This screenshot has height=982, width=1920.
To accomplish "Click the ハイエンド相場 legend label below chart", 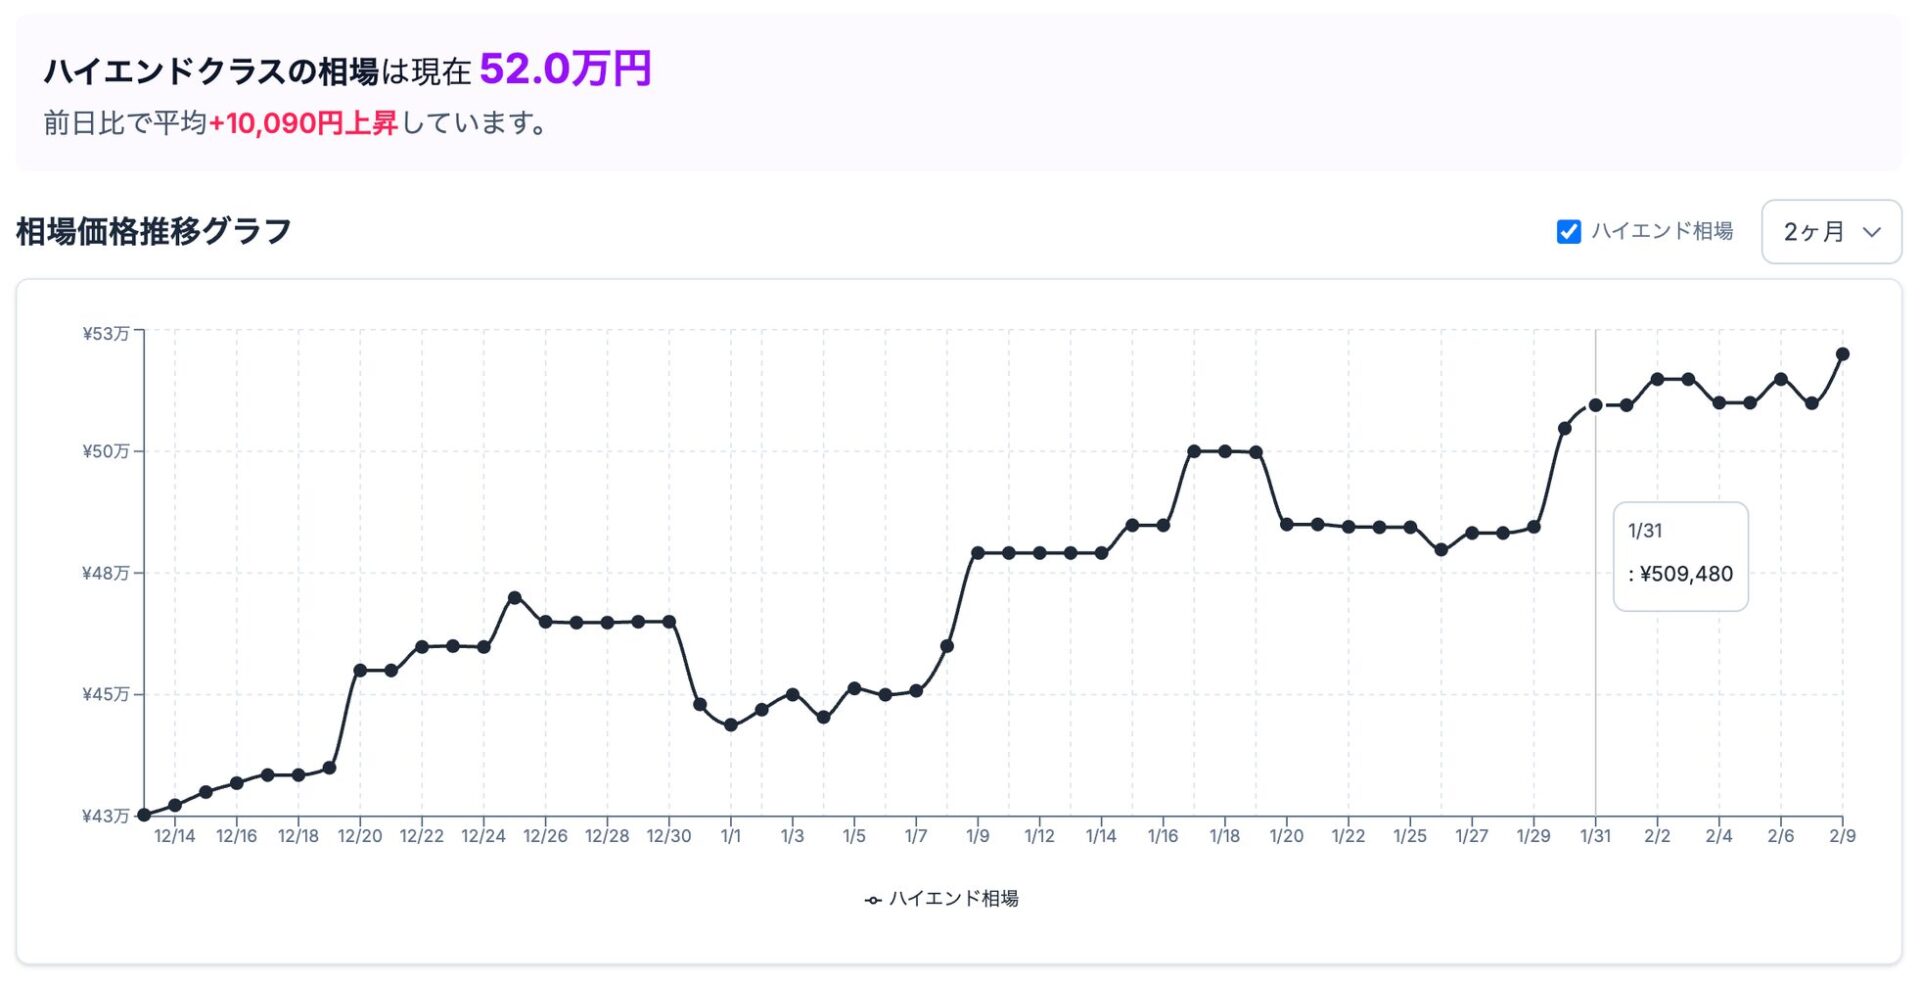I will coord(953,899).
